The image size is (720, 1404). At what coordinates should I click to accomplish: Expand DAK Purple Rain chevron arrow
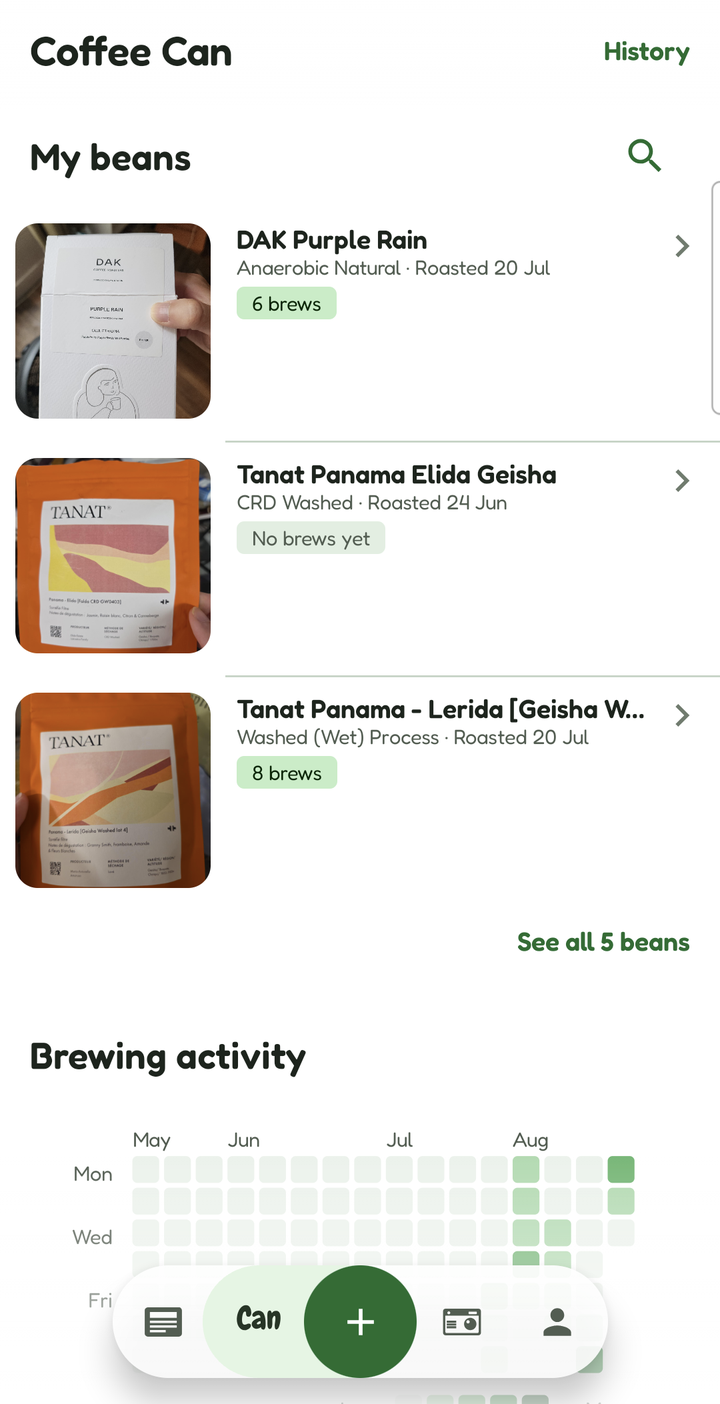pos(682,246)
